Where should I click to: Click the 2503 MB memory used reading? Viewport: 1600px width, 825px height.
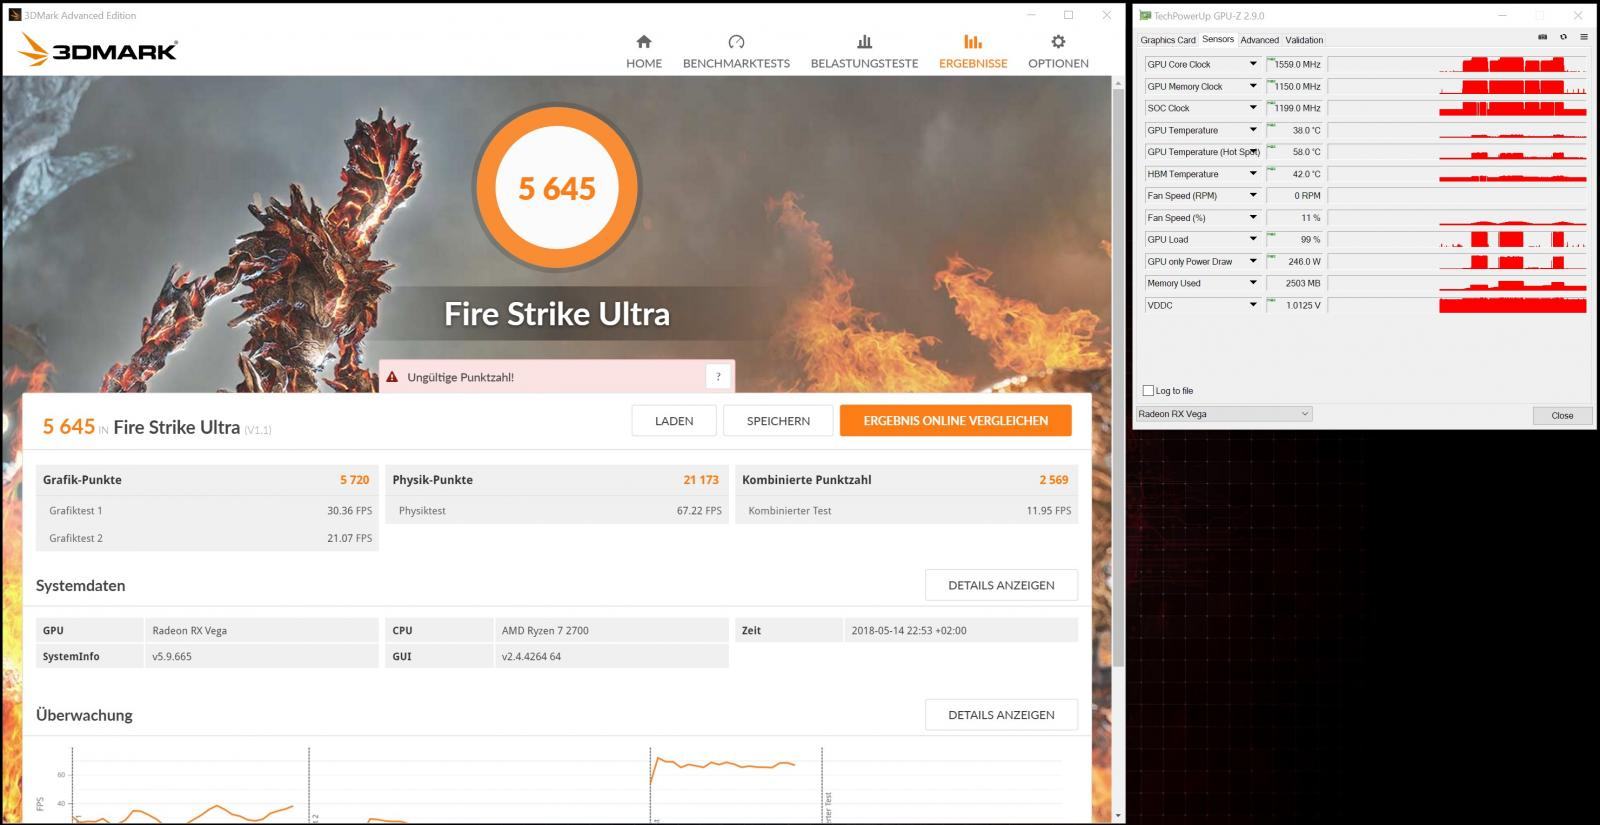coord(1295,283)
